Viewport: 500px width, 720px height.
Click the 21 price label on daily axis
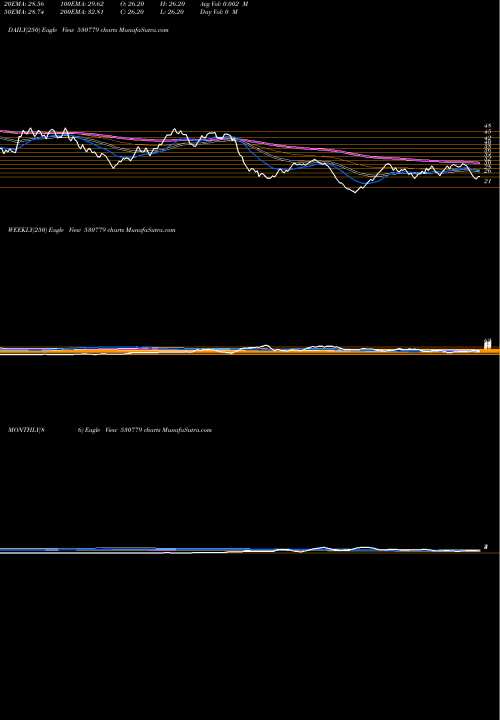tap(488, 181)
